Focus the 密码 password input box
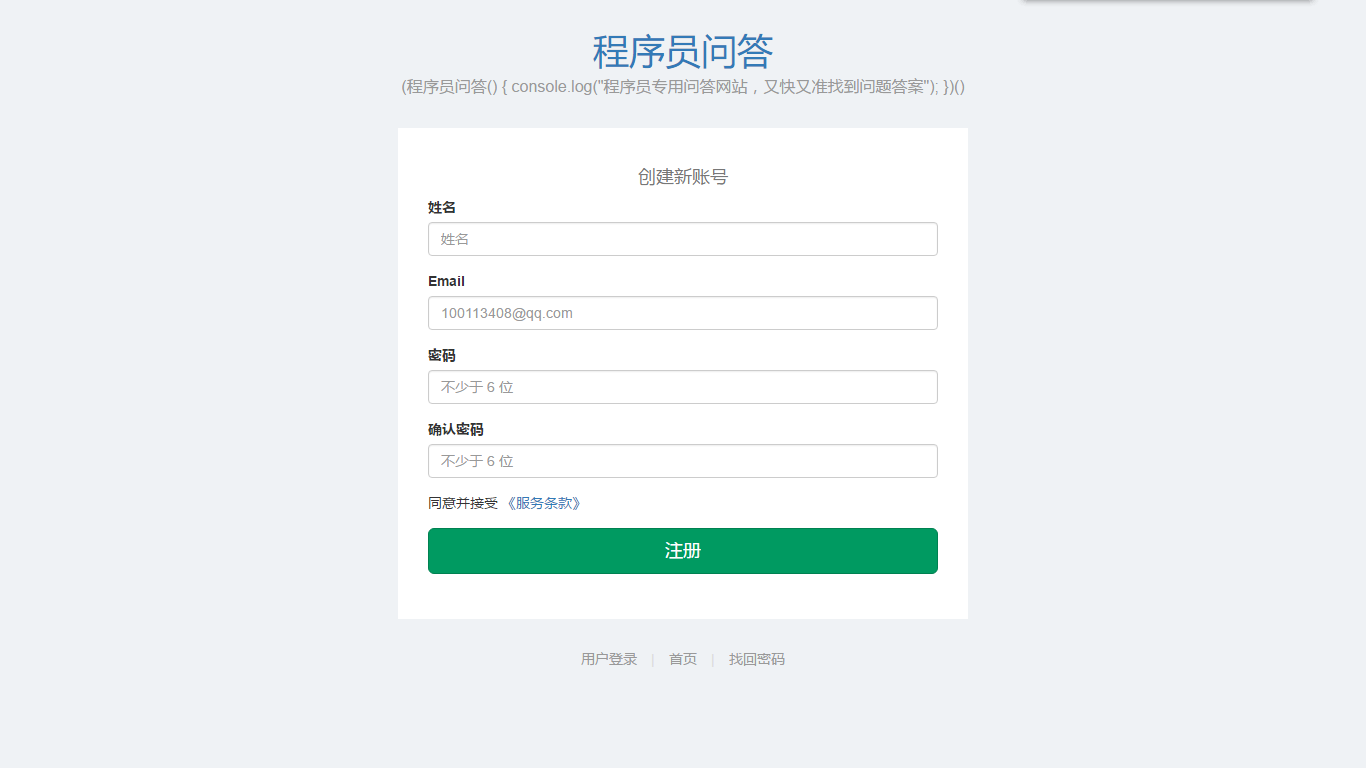This screenshot has width=1366, height=768. [683, 387]
